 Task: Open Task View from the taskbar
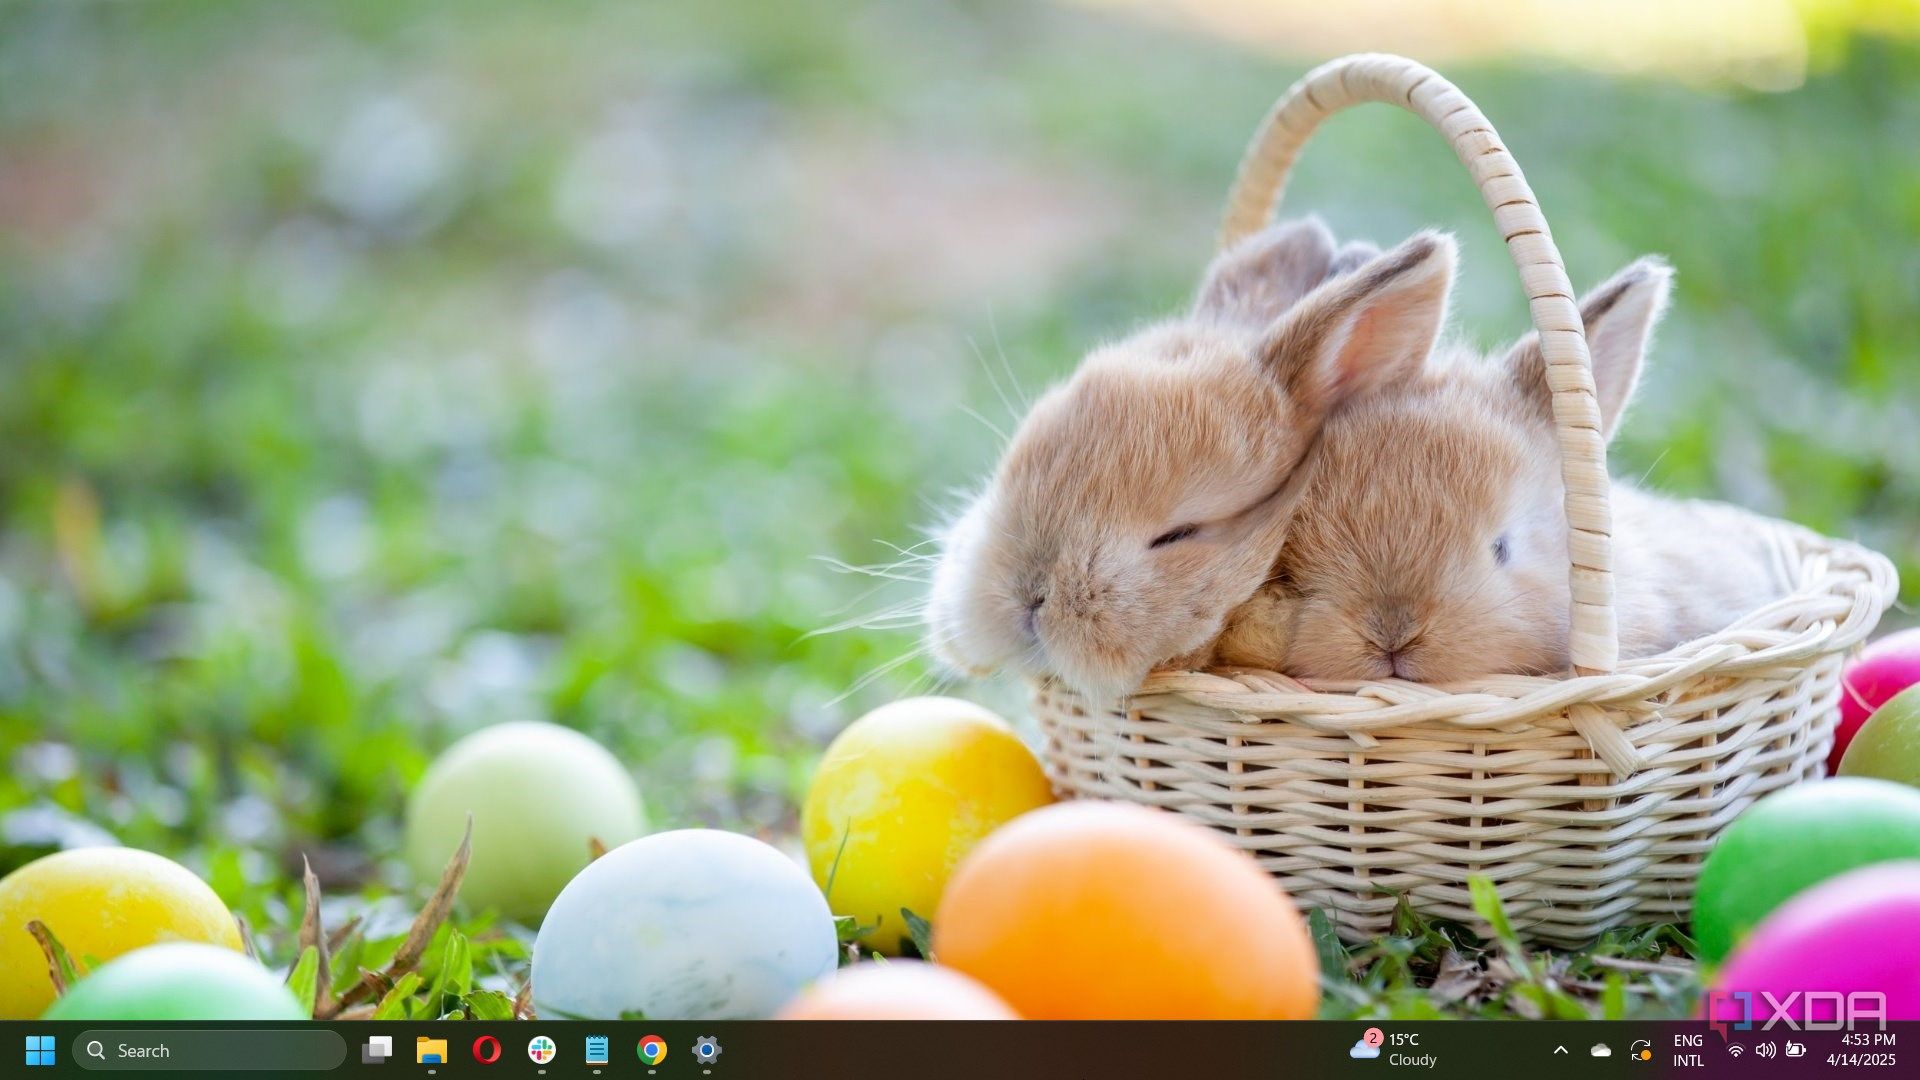click(x=377, y=1050)
